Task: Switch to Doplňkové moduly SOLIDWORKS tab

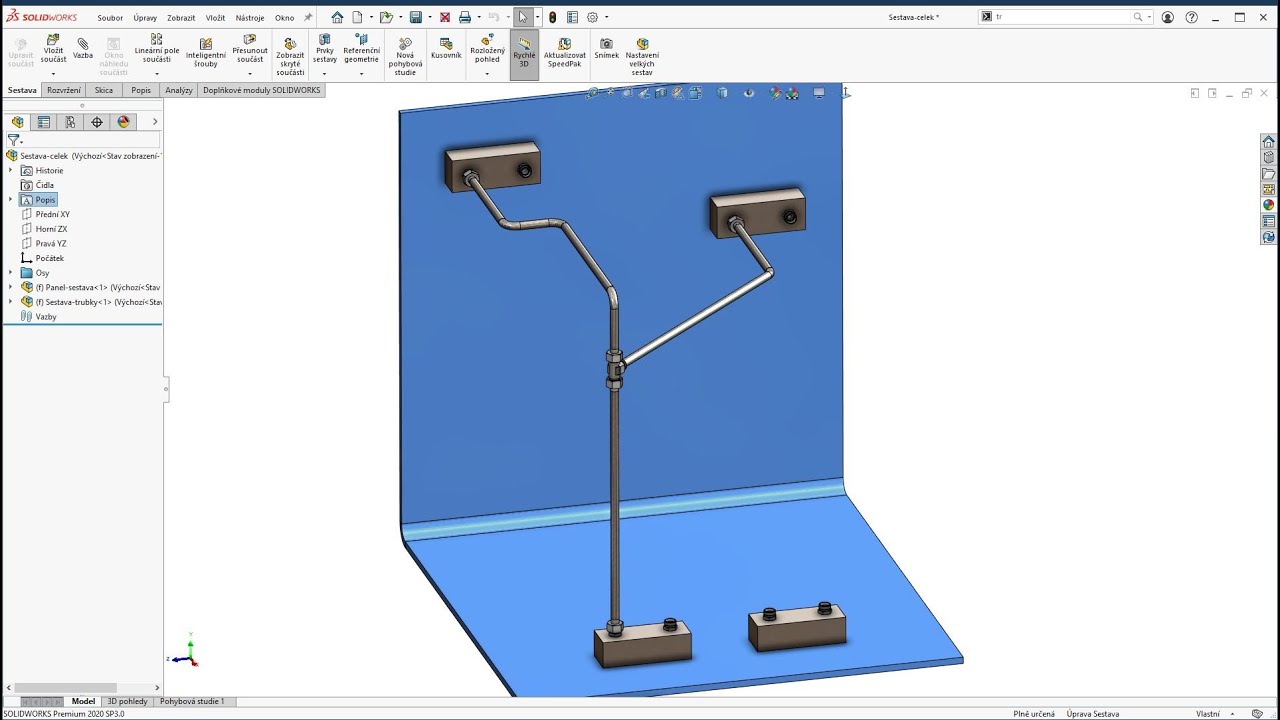Action: click(x=262, y=90)
